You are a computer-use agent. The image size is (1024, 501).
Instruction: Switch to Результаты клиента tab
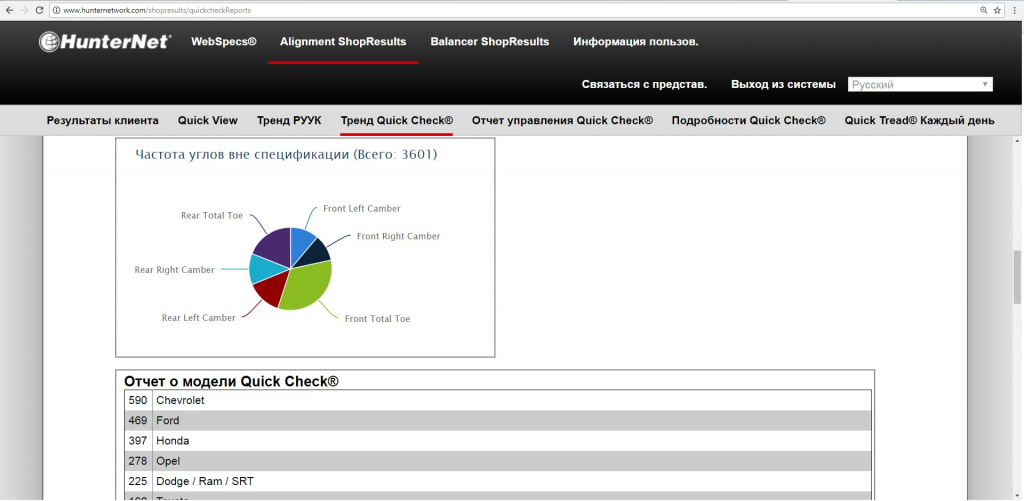103,121
